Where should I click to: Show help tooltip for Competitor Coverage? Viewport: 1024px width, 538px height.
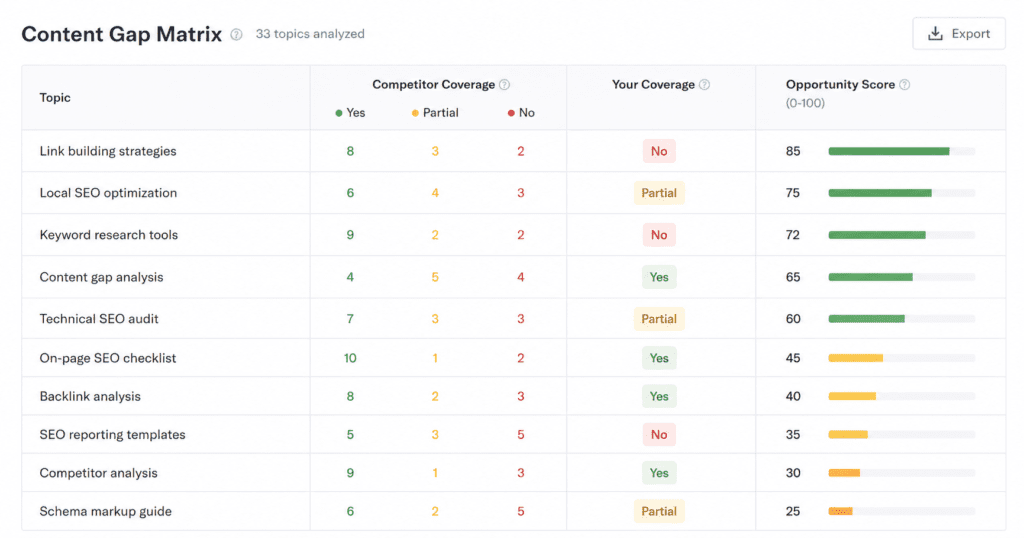click(x=504, y=85)
